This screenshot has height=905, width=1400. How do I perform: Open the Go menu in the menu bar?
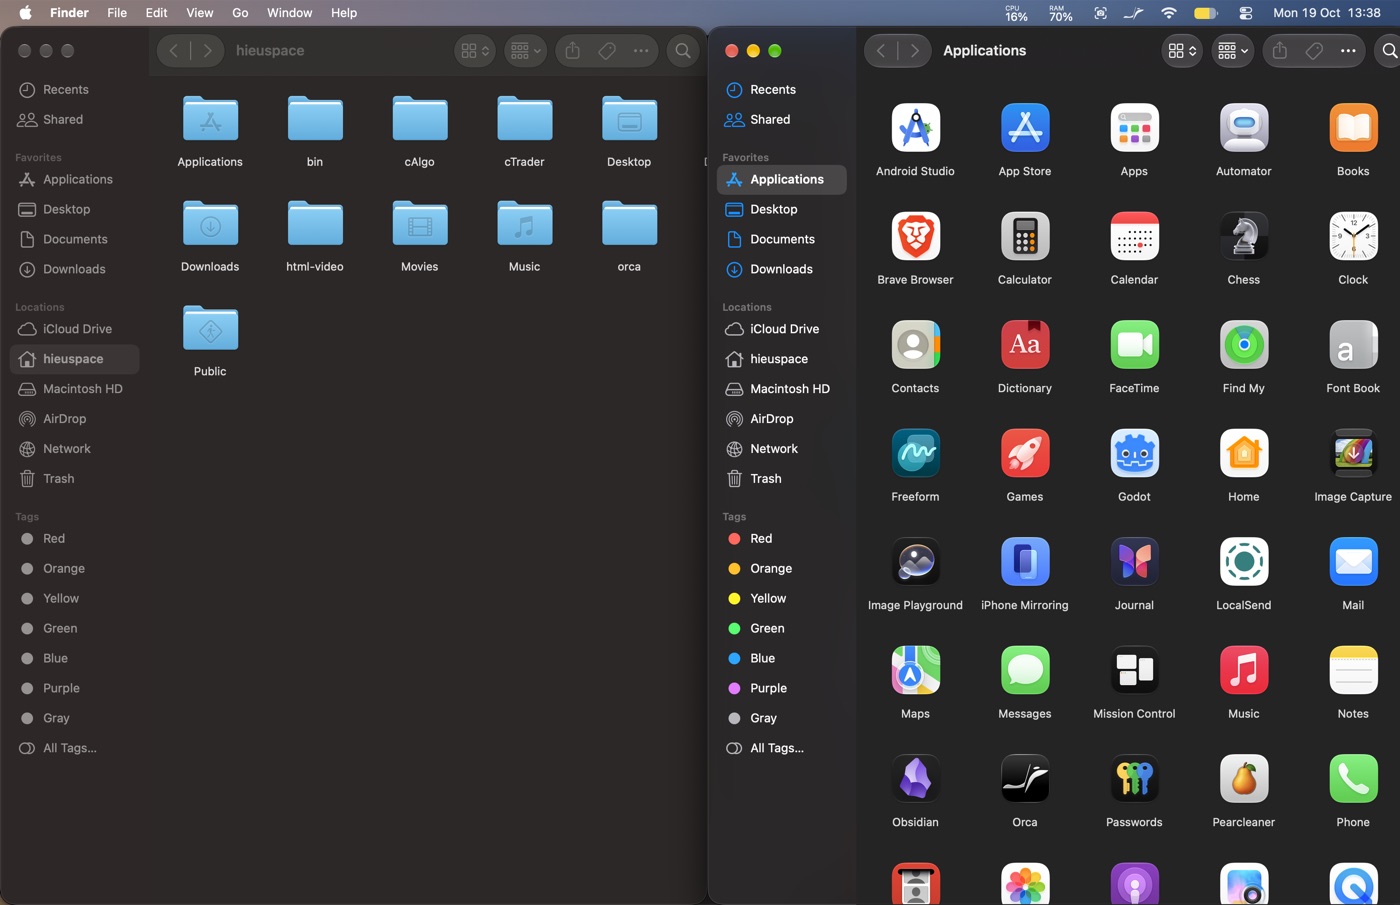tap(240, 13)
